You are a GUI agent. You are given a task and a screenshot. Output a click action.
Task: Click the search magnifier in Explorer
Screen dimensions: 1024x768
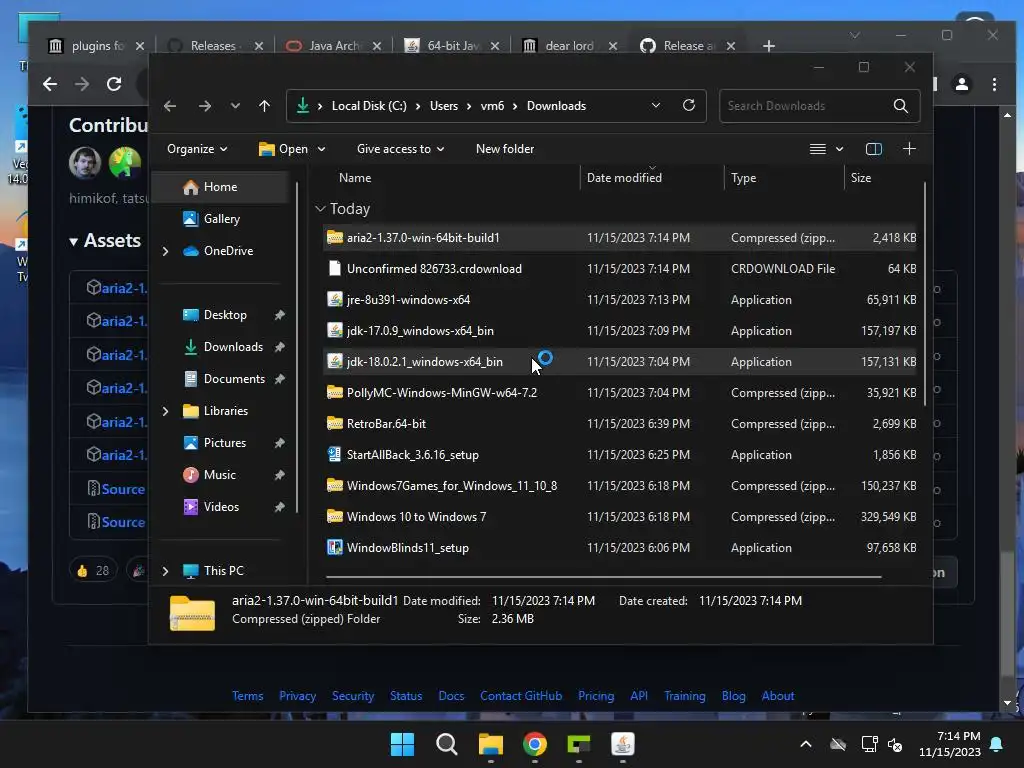tap(901, 106)
